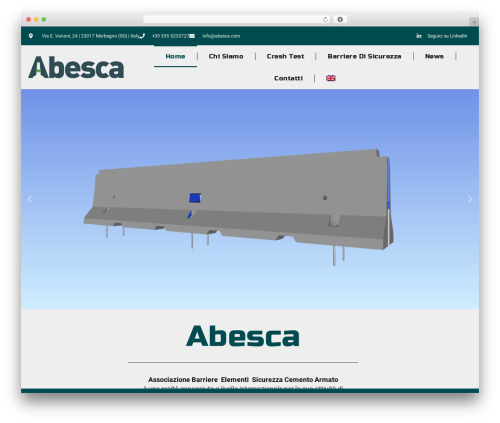Reload page using browser refresh icon
This screenshot has width=500, height=423.
click(x=325, y=20)
